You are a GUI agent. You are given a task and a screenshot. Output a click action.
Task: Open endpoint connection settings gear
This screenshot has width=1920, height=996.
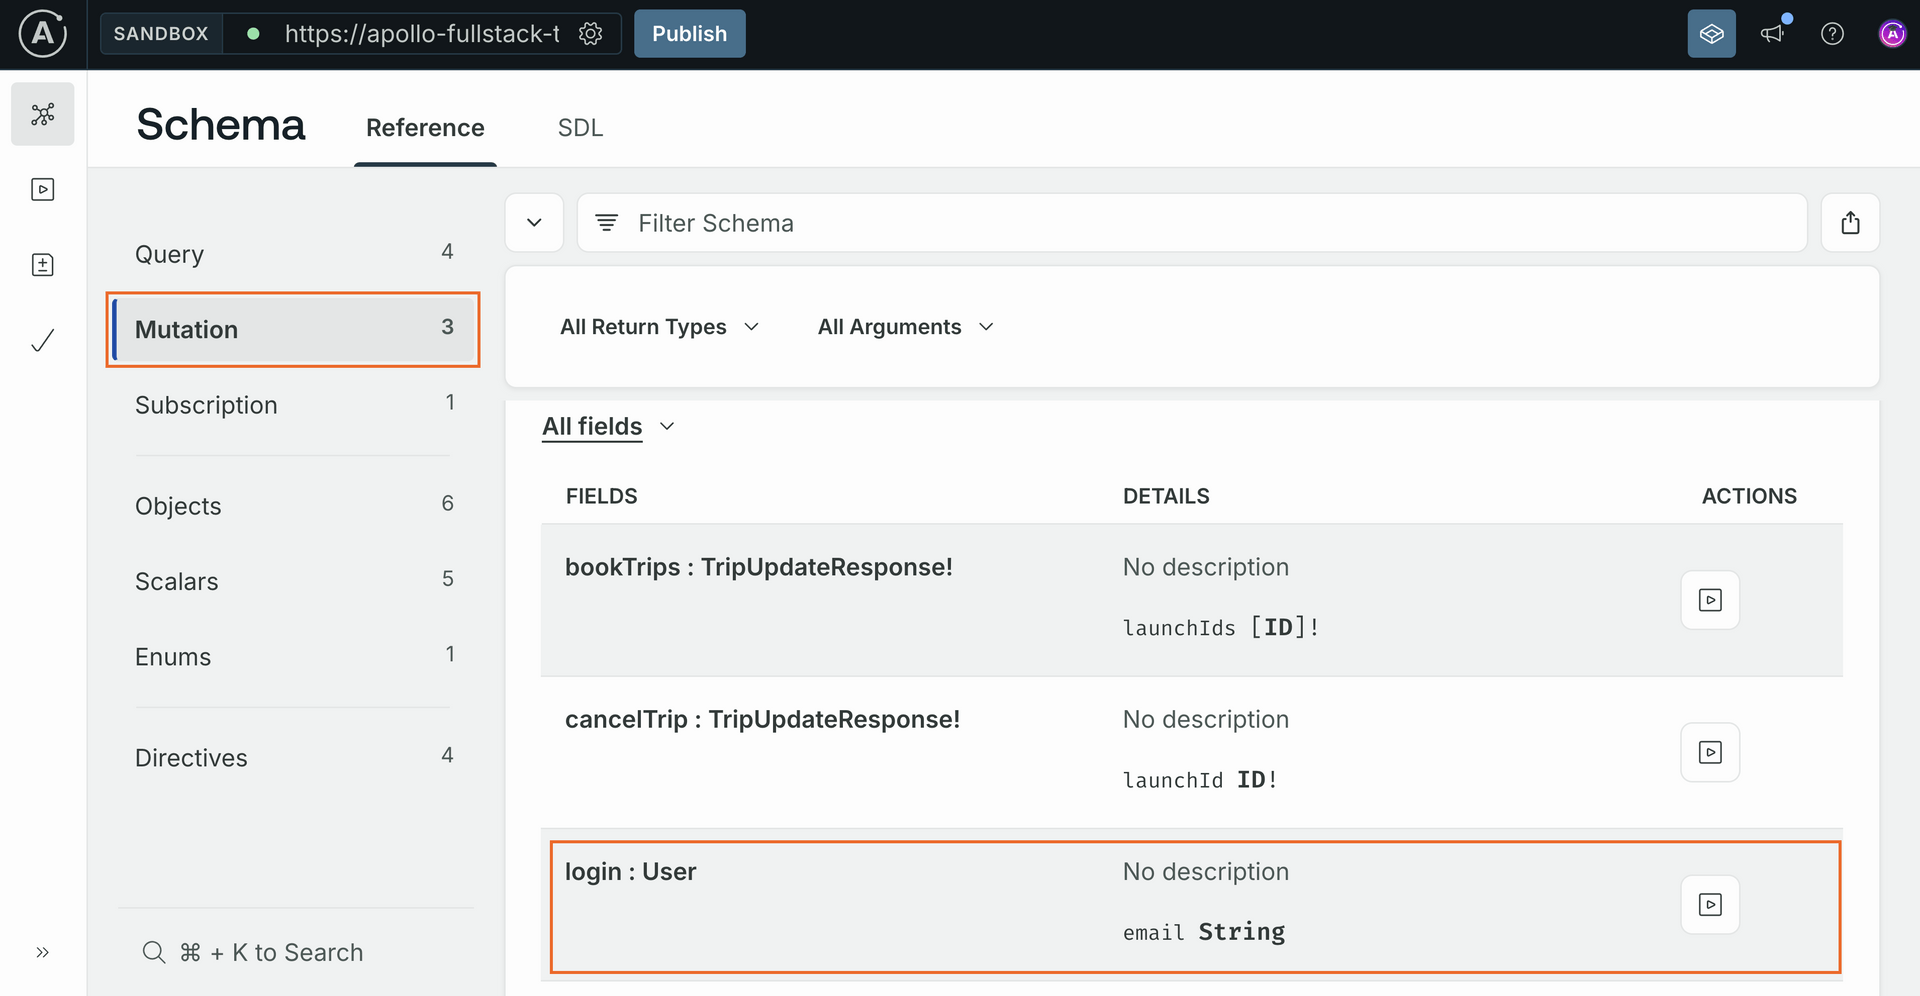click(591, 34)
